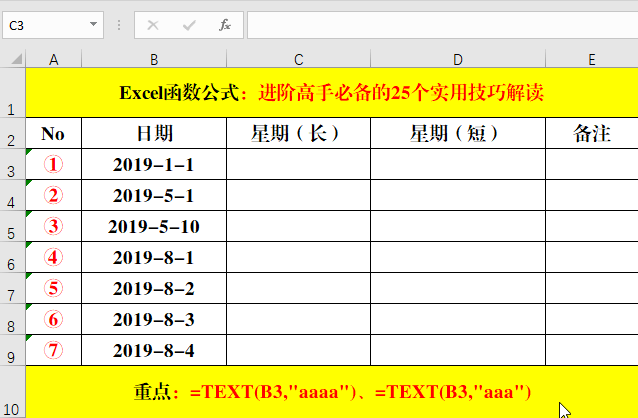Select the cell with circled number ④

54,257
